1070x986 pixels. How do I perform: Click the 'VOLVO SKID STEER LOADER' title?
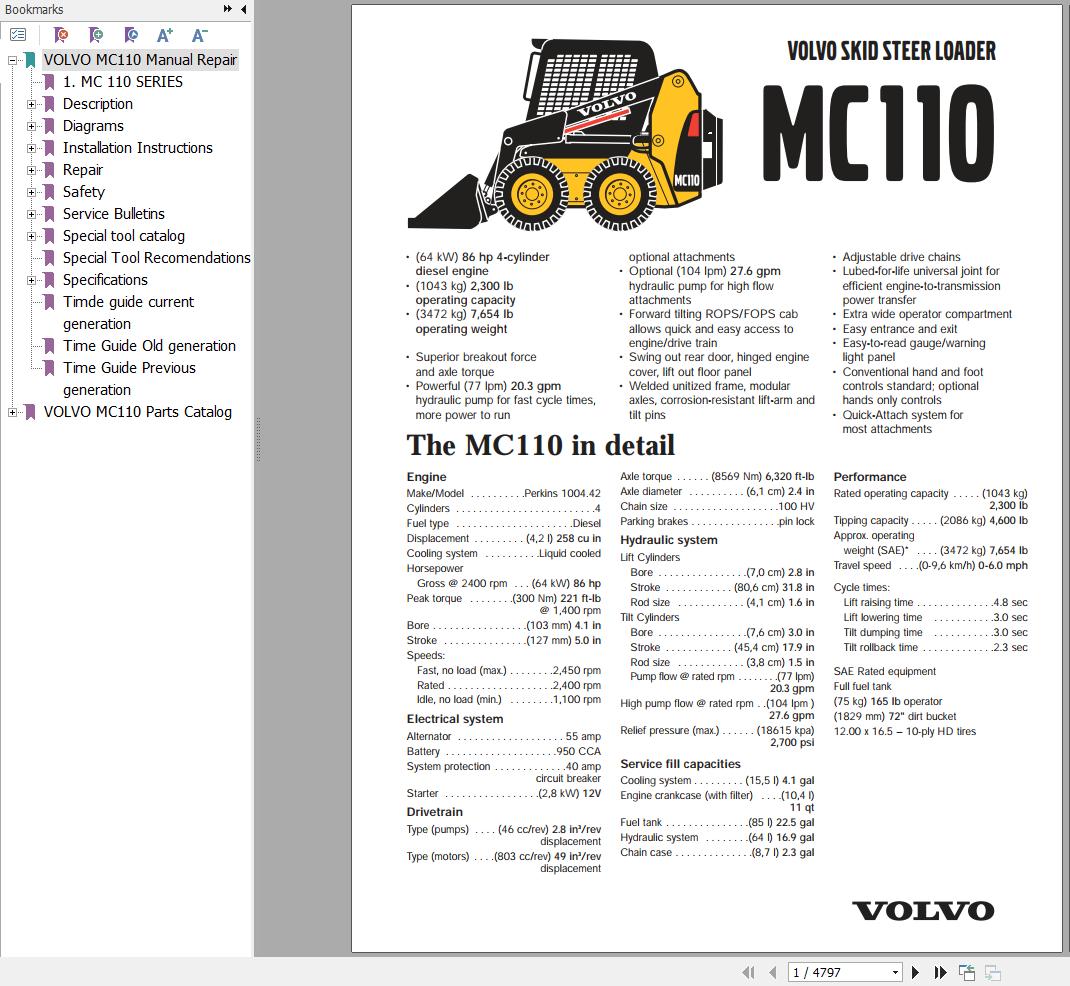[891, 50]
